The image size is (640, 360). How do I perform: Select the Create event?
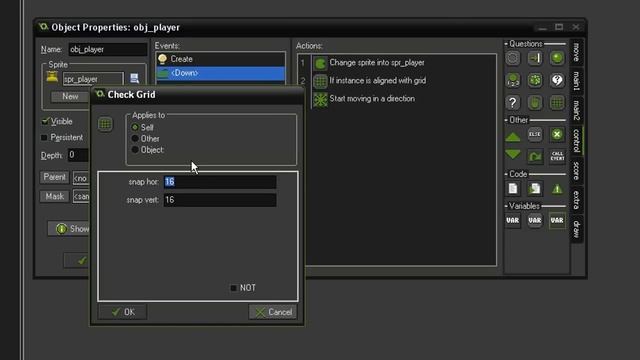click(x=220, y=59)
